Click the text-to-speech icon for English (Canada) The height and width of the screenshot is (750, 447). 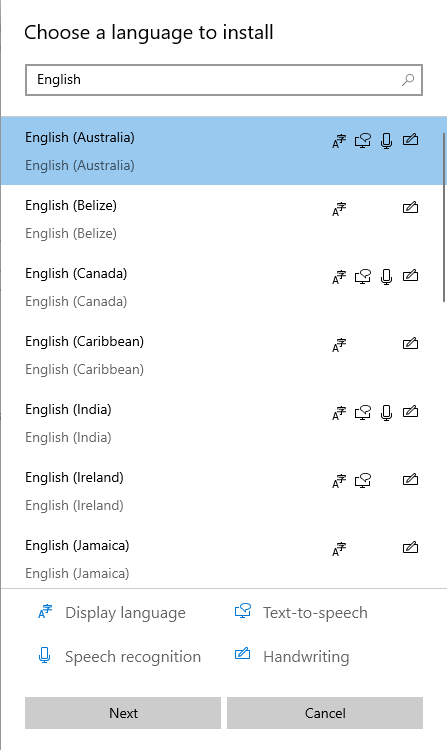pos(363,276)
